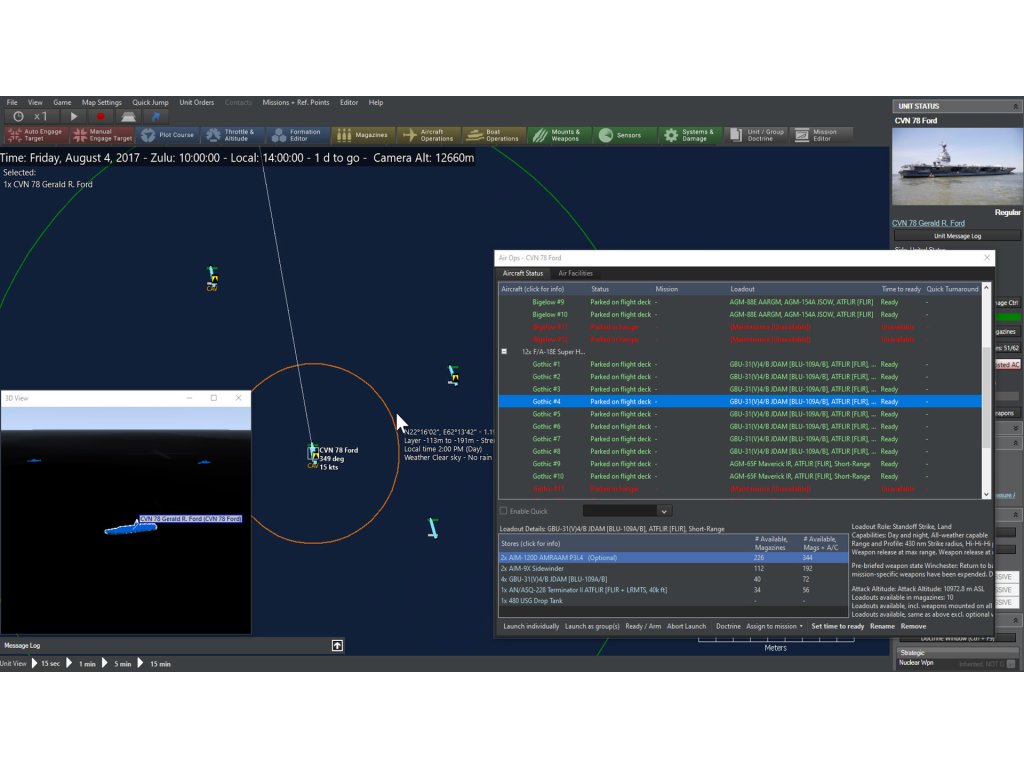Open the Magazines window
The height and width of the screenshot is (768, 1024).
(x=362, y=135)
